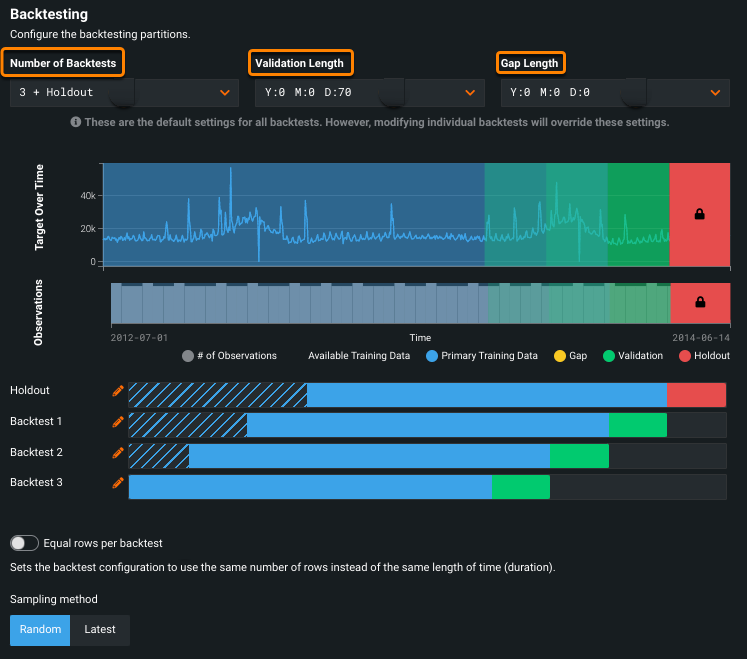
Task: Click the Gap legend yellow swatch
Action: (558, 356)
